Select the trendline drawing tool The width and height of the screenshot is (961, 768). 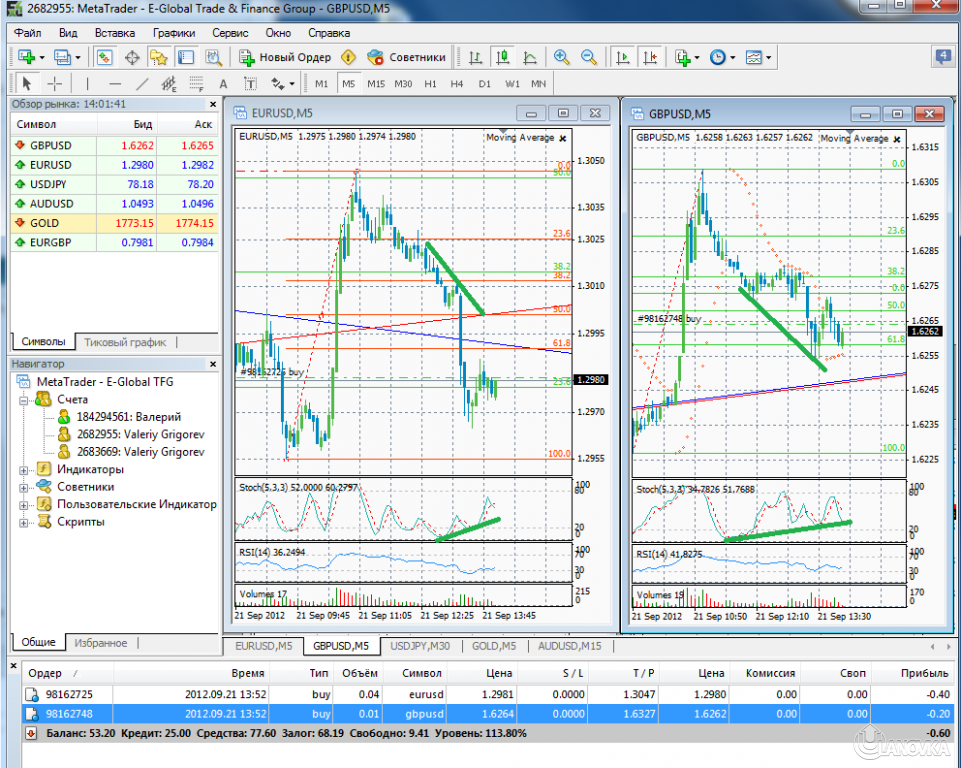(x=140, y=84)
